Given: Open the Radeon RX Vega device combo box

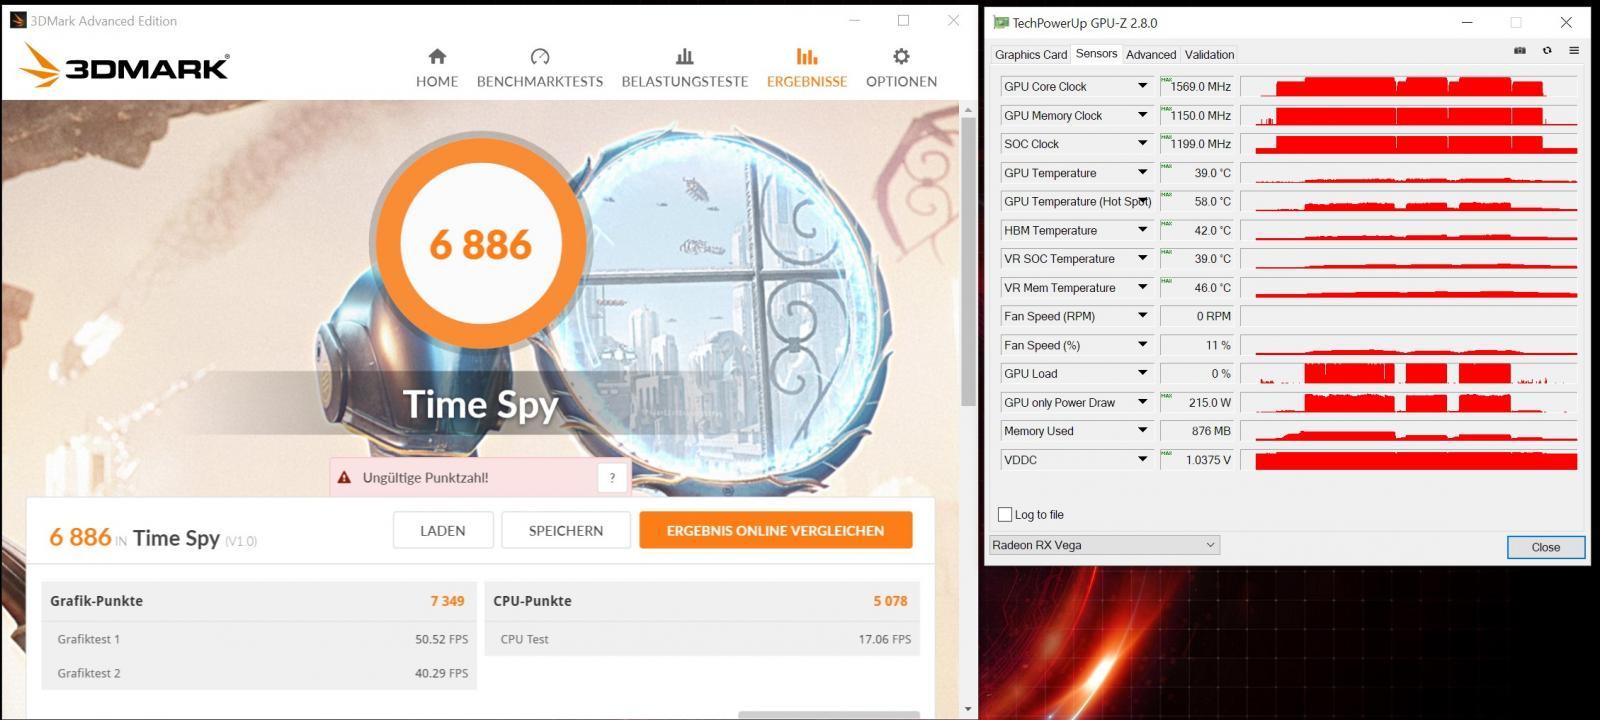Looking at the screenshot, I should [1104, 545].
